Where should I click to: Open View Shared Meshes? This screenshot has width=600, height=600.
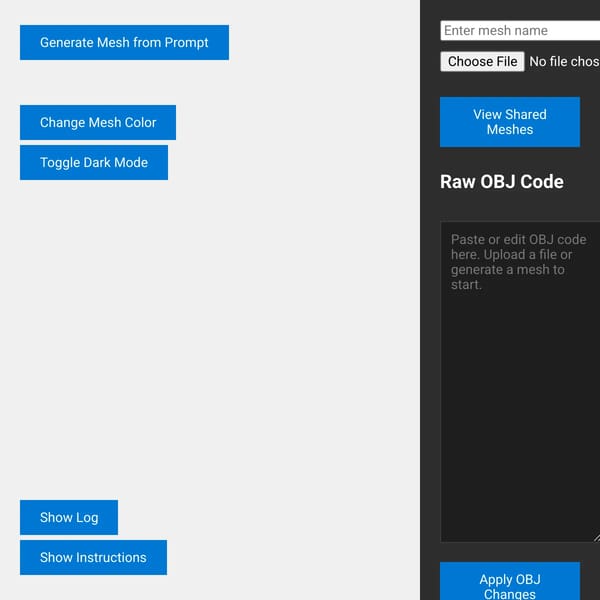(x=510, y=122)
